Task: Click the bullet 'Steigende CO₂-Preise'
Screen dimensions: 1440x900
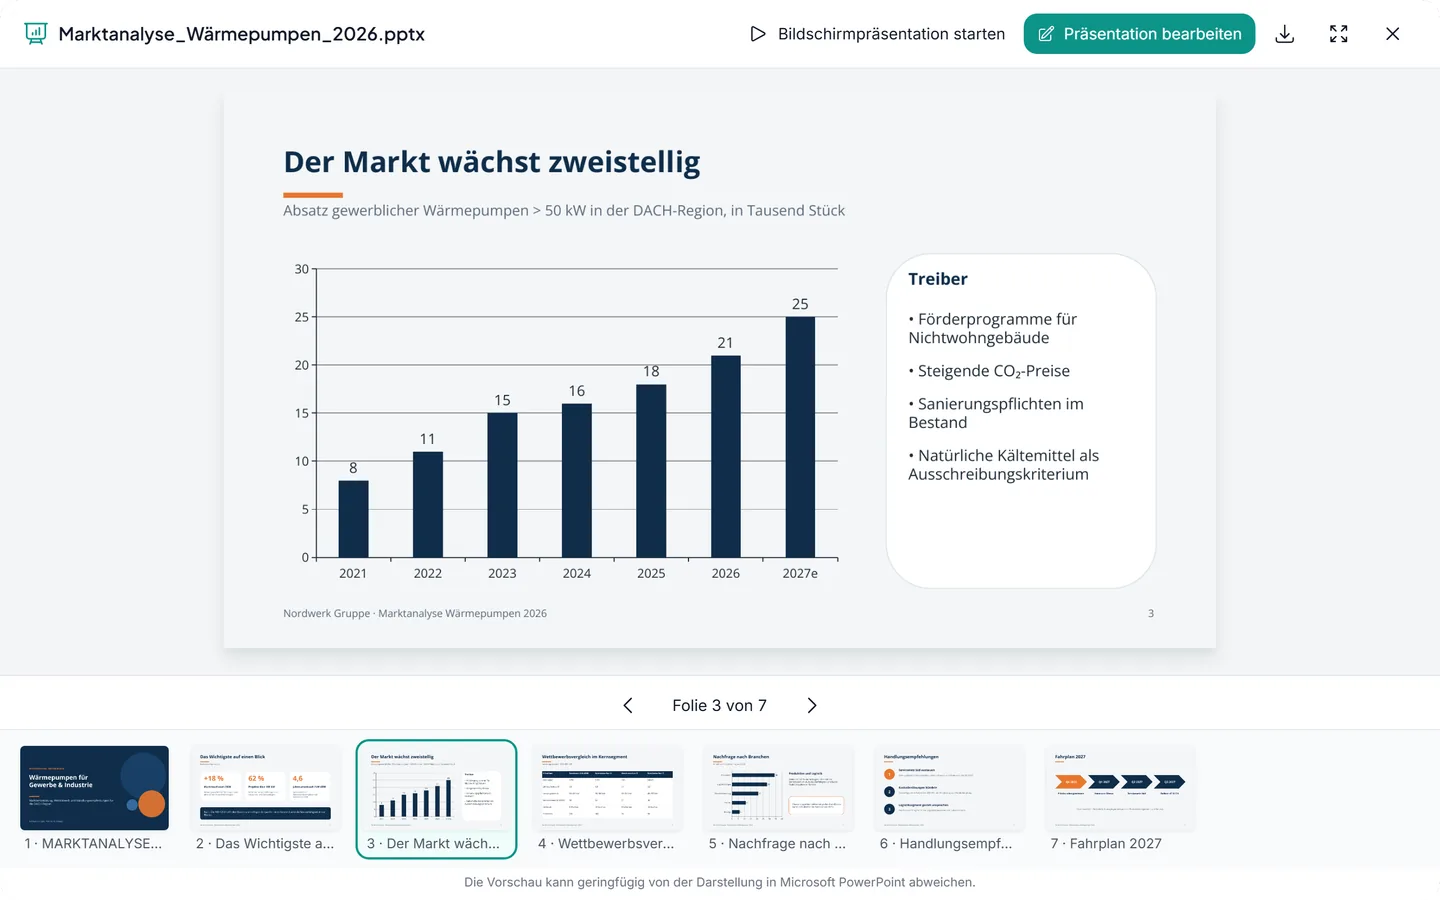Action: pyautogui.click(x=989, y=371)
